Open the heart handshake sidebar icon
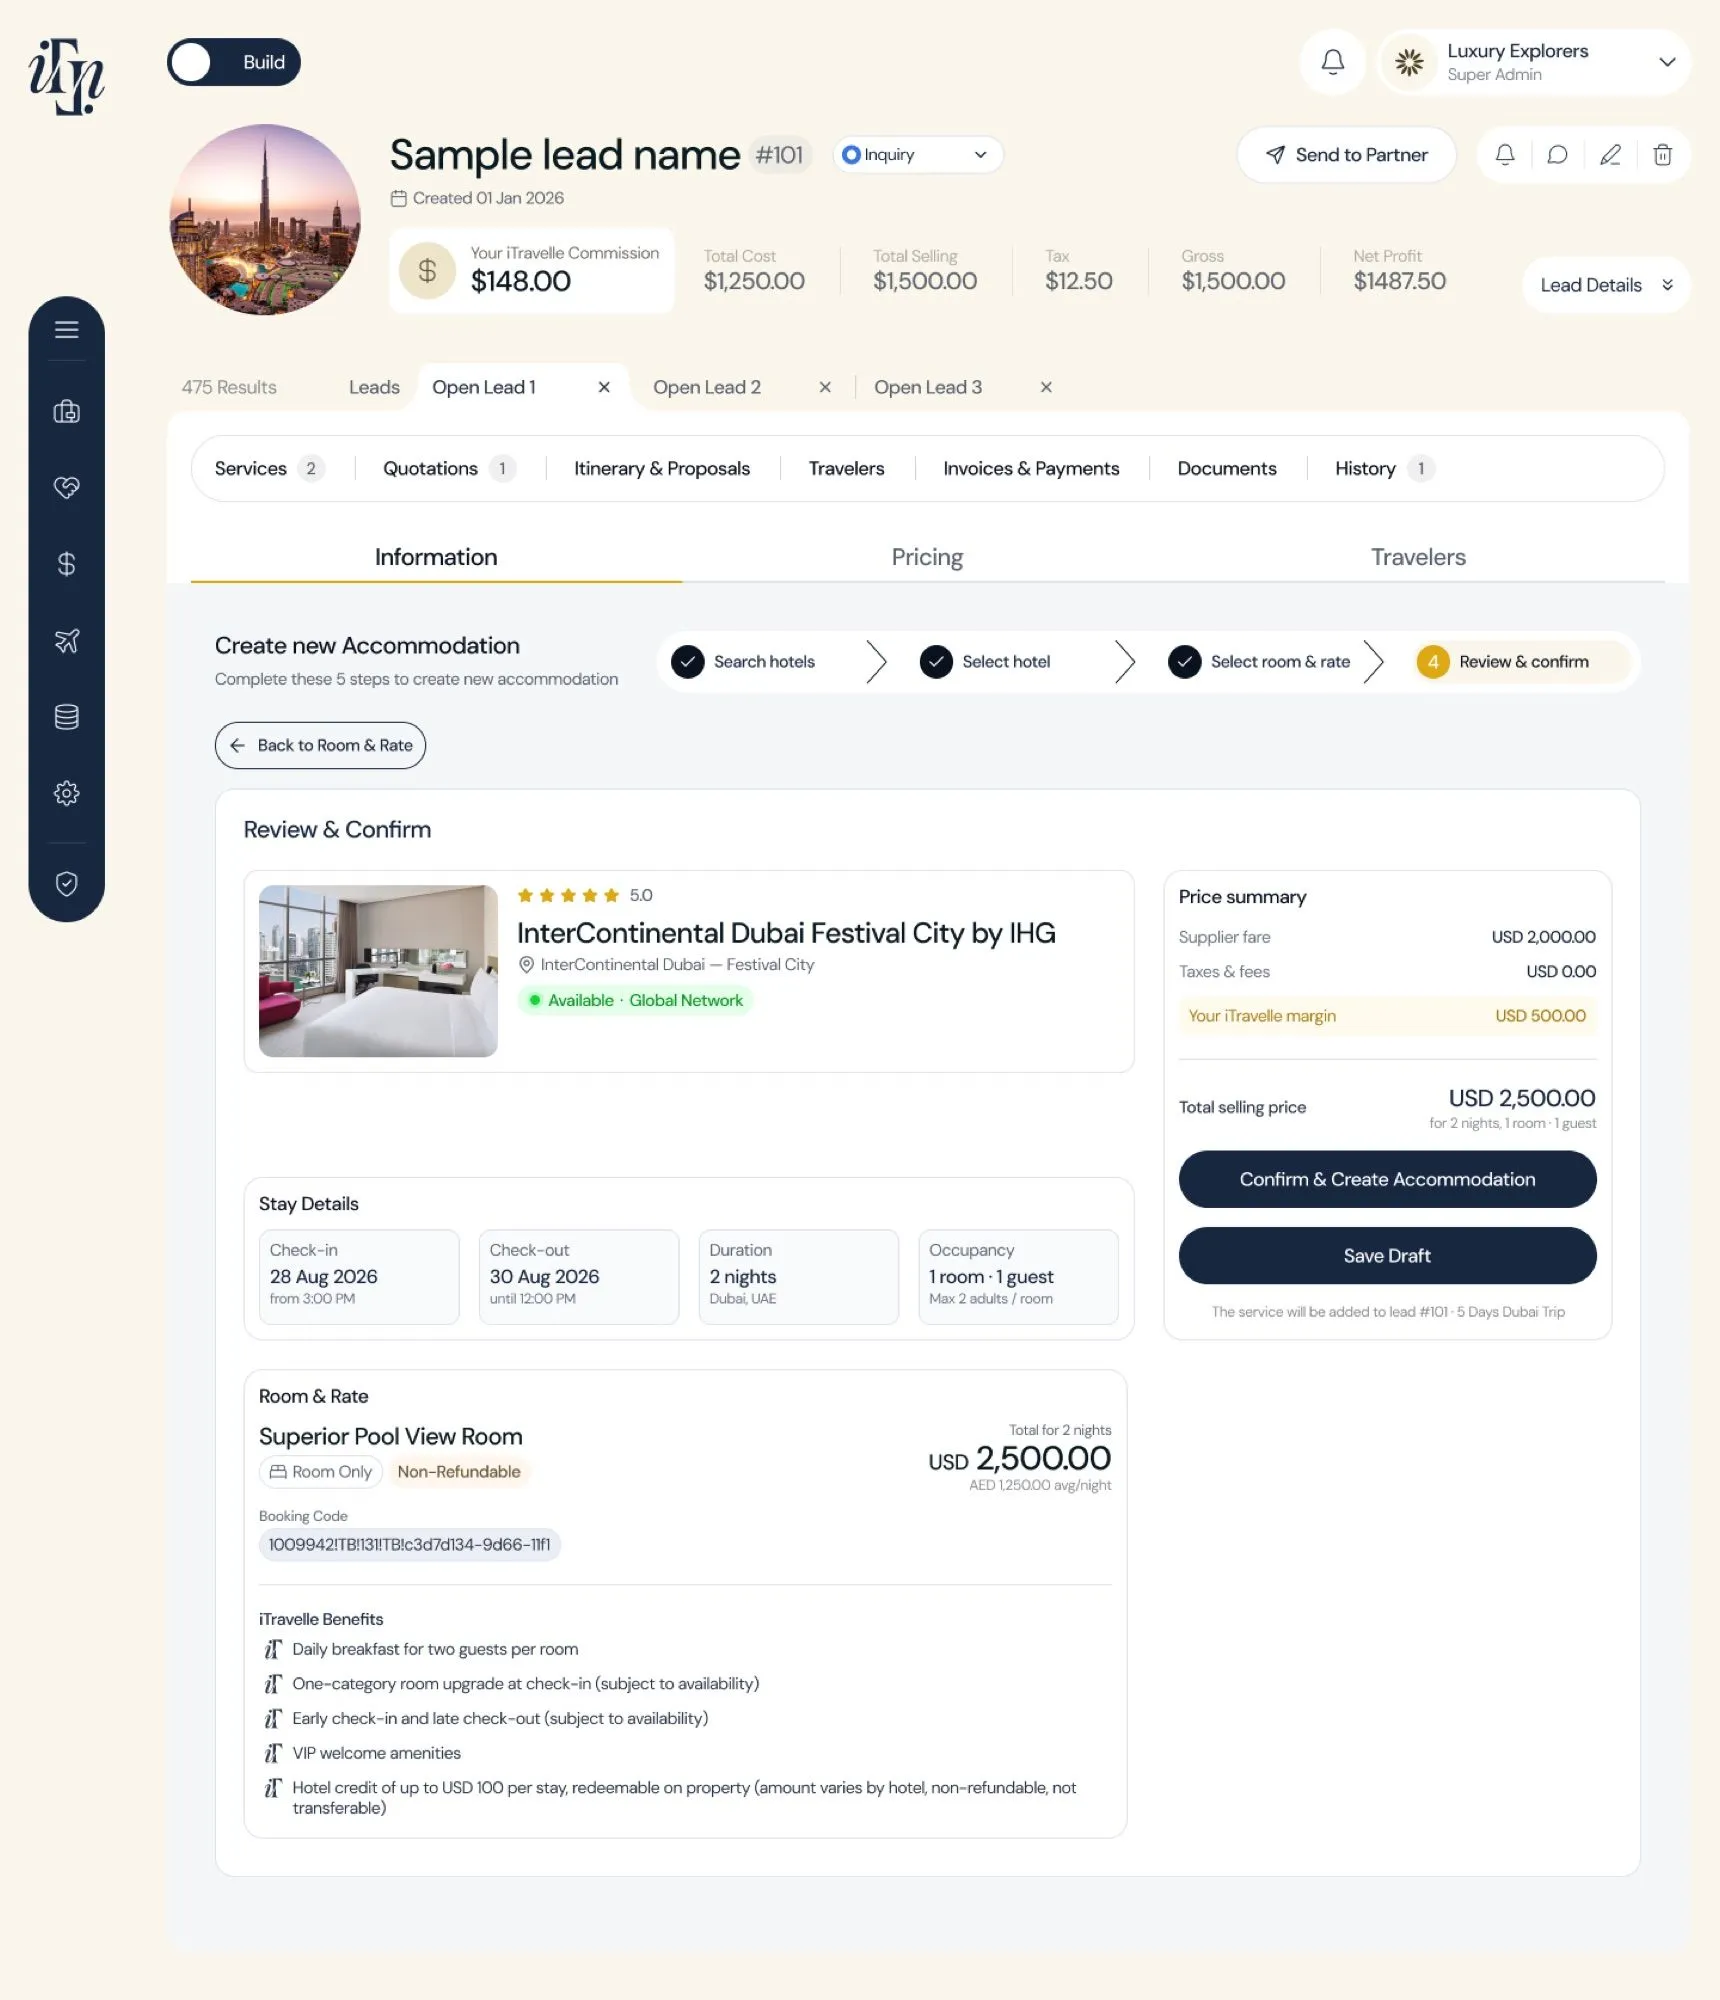This screenshot has height=2000, width=1720. pos(67,487)
